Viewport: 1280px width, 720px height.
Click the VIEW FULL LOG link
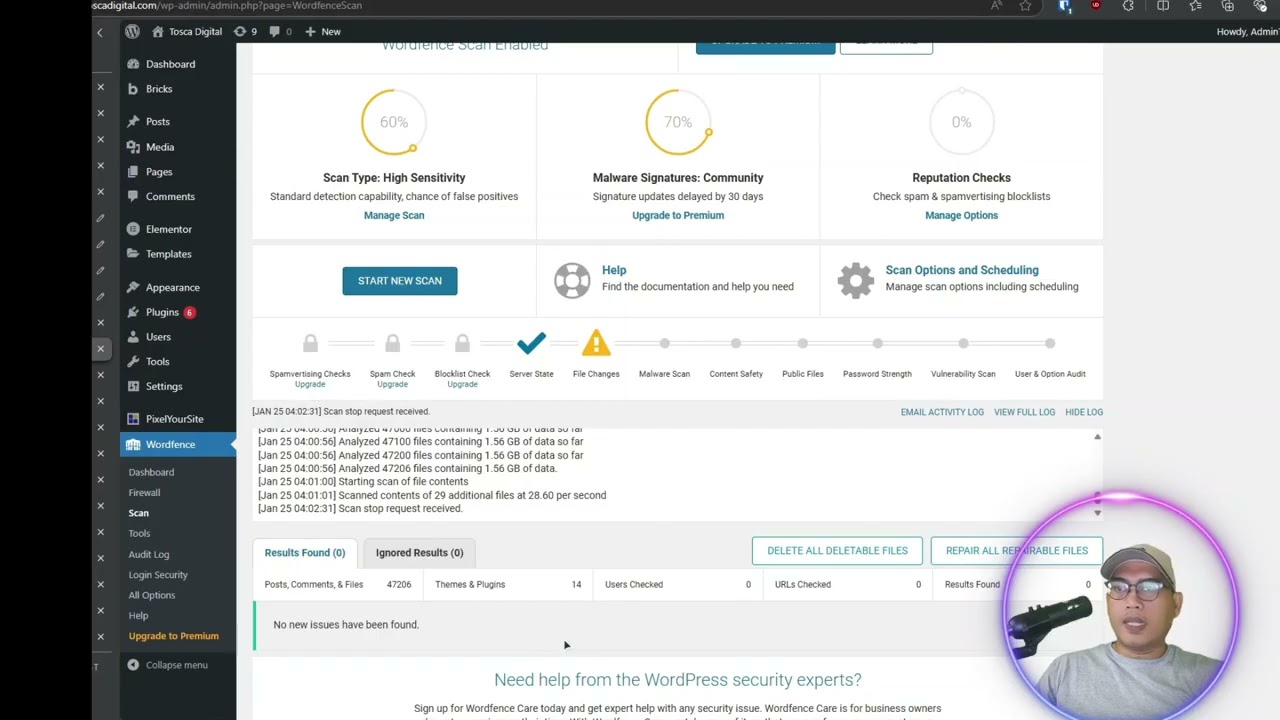pos(1024,412)
